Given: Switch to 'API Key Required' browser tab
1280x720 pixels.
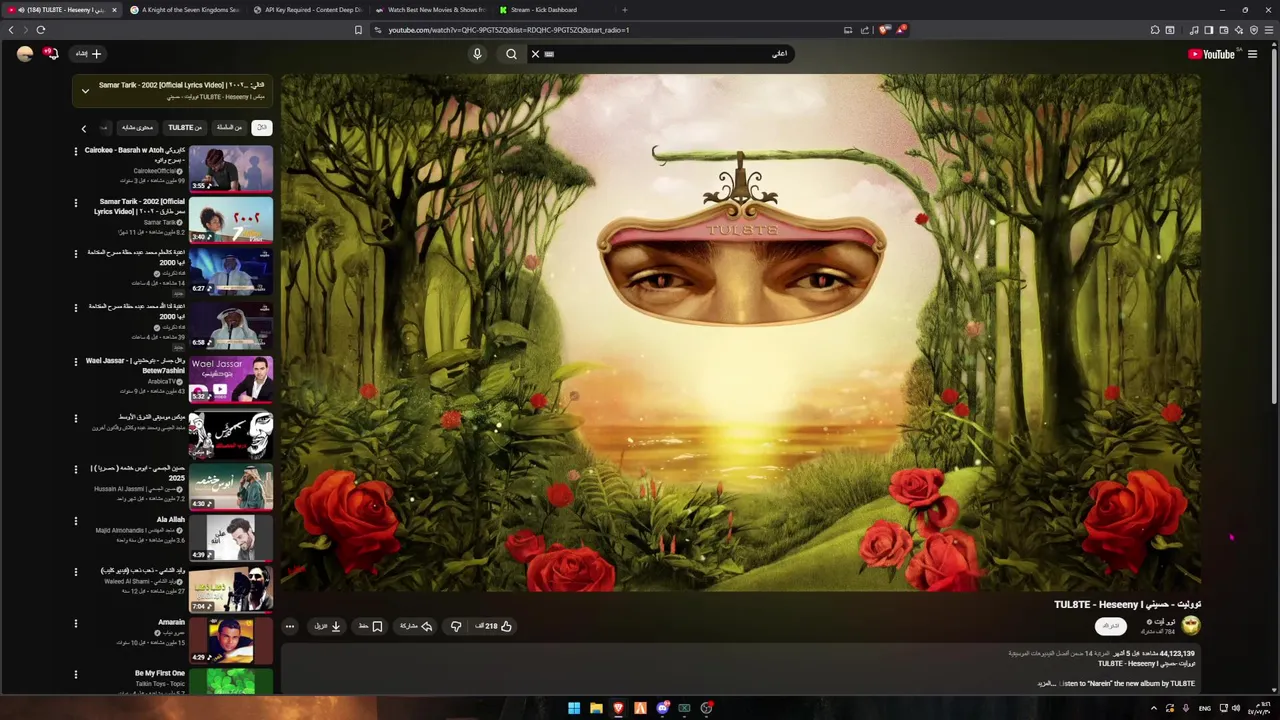Looking at the screenshot, I should click(x=307, y=10).
